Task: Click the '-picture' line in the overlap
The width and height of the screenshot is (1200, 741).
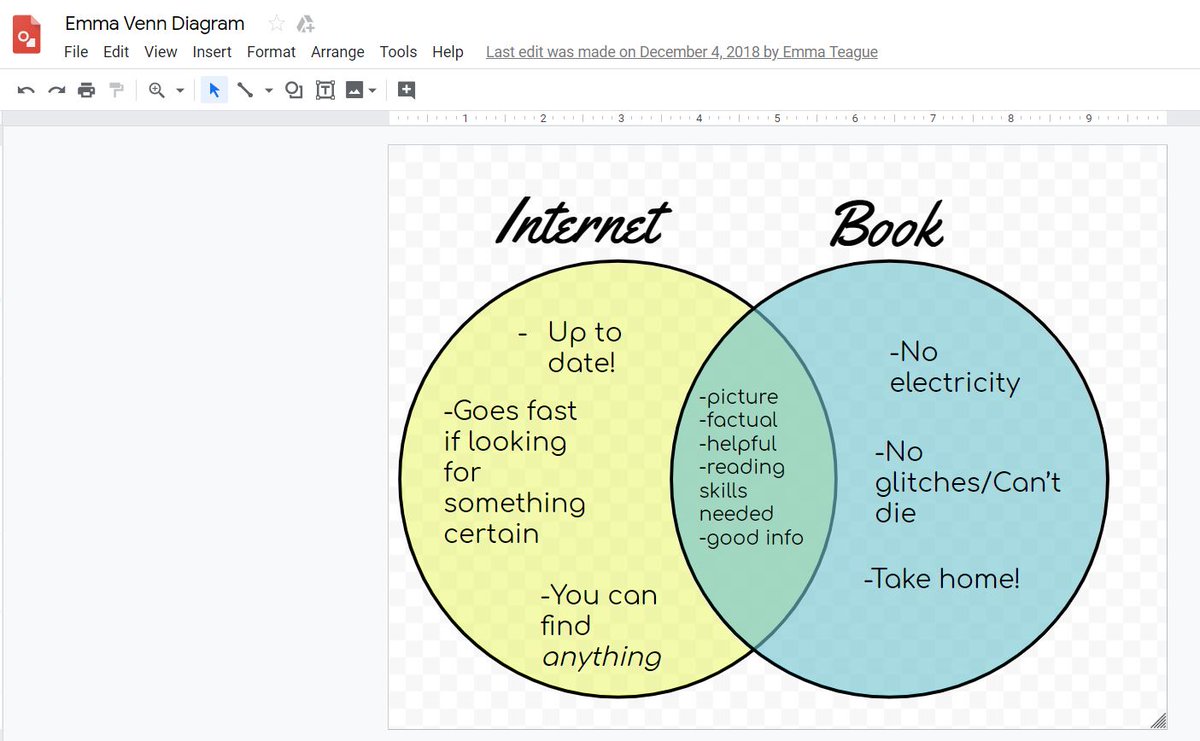Action: tap(738, 397)
